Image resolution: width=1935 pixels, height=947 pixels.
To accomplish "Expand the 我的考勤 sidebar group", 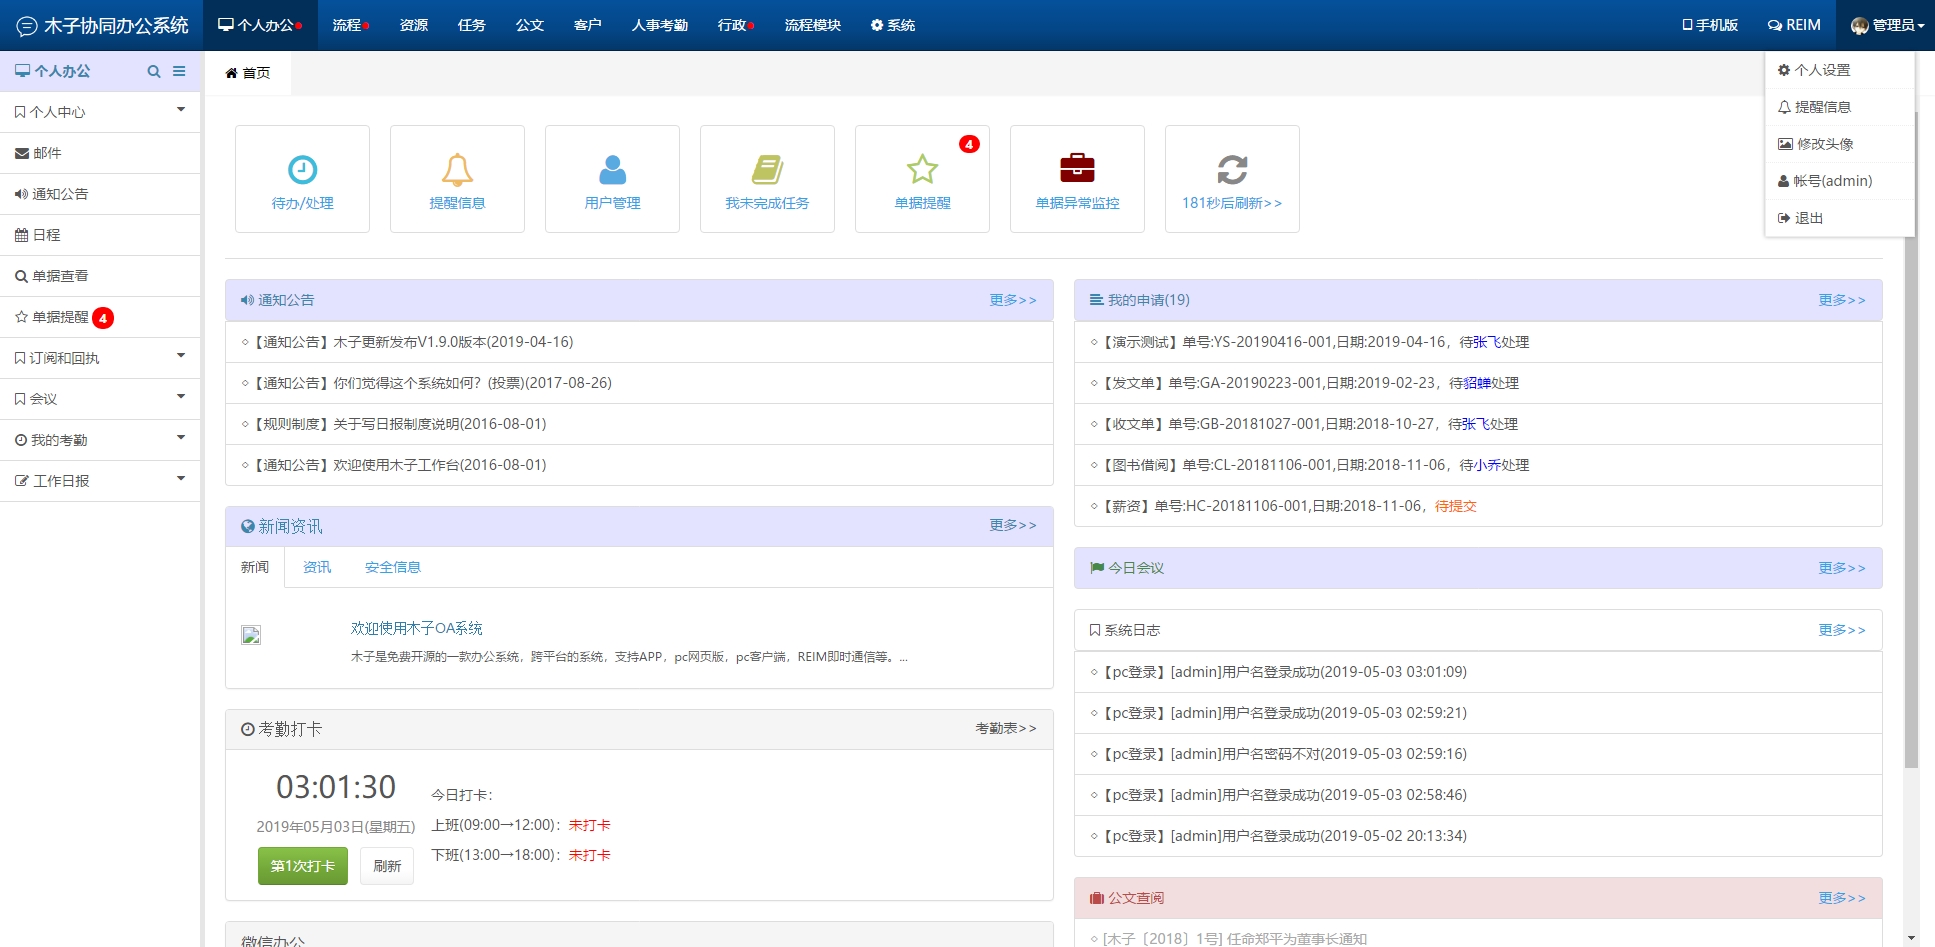I will [100, 440].
